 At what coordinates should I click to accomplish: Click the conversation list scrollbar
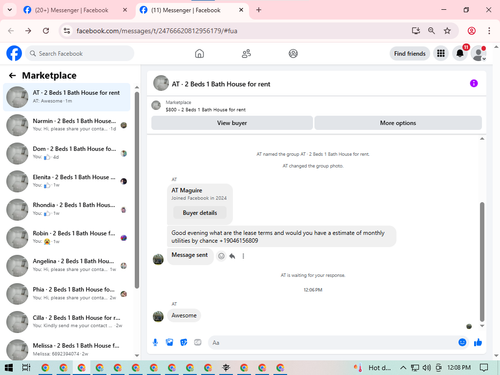click(137, 190)
